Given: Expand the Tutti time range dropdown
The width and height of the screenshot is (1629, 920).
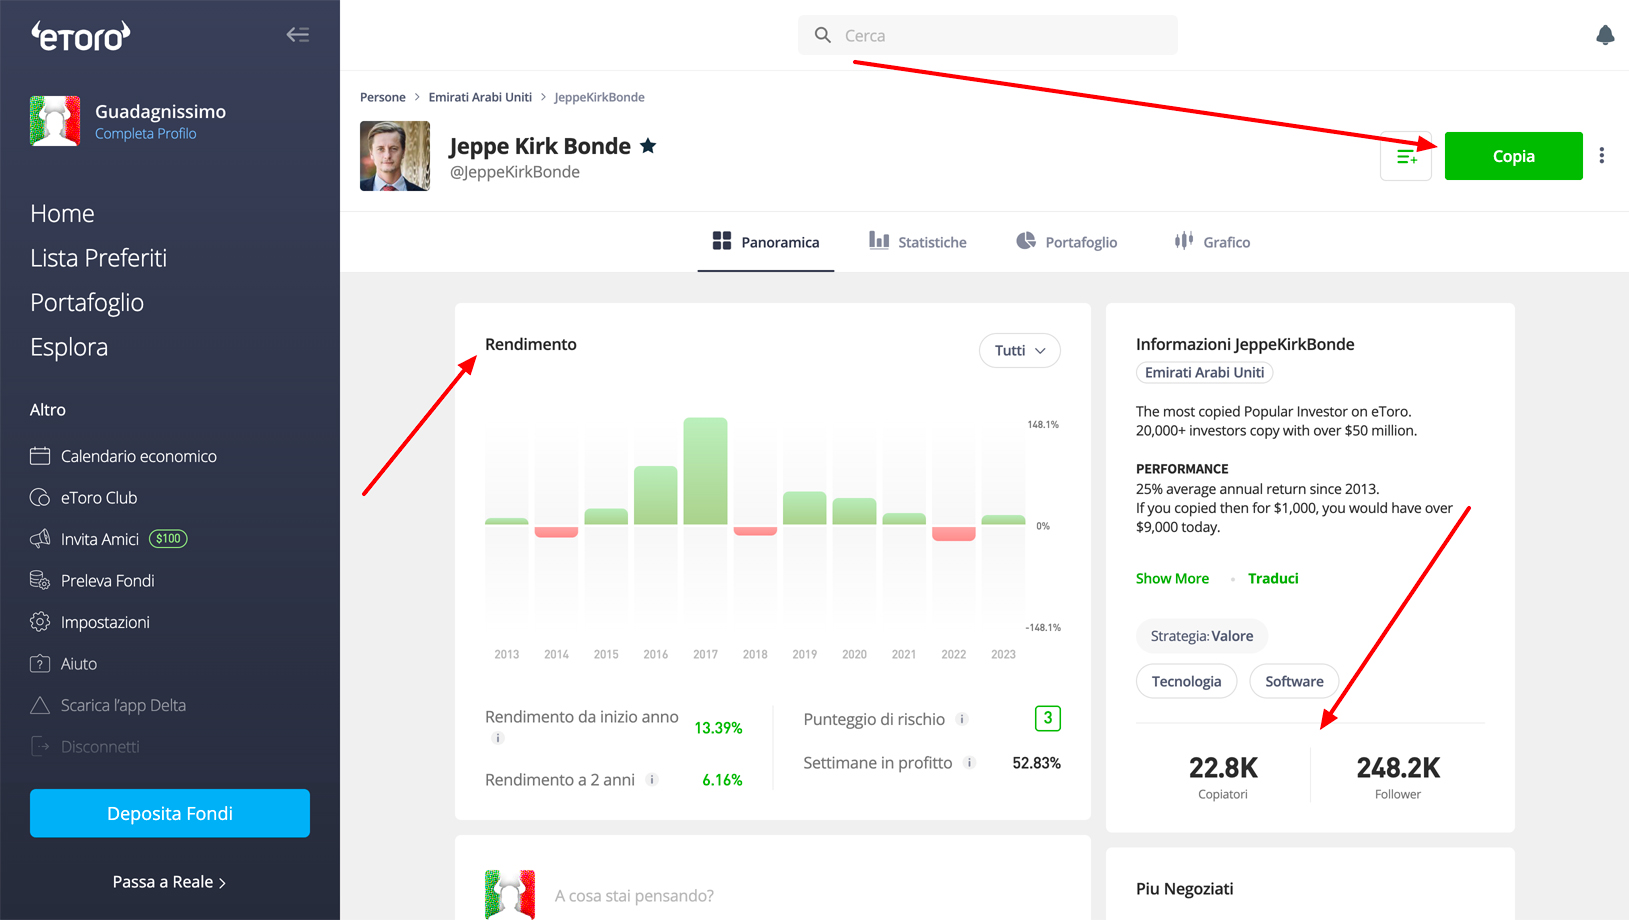Looking at the screenshot, I should 1019,350.
